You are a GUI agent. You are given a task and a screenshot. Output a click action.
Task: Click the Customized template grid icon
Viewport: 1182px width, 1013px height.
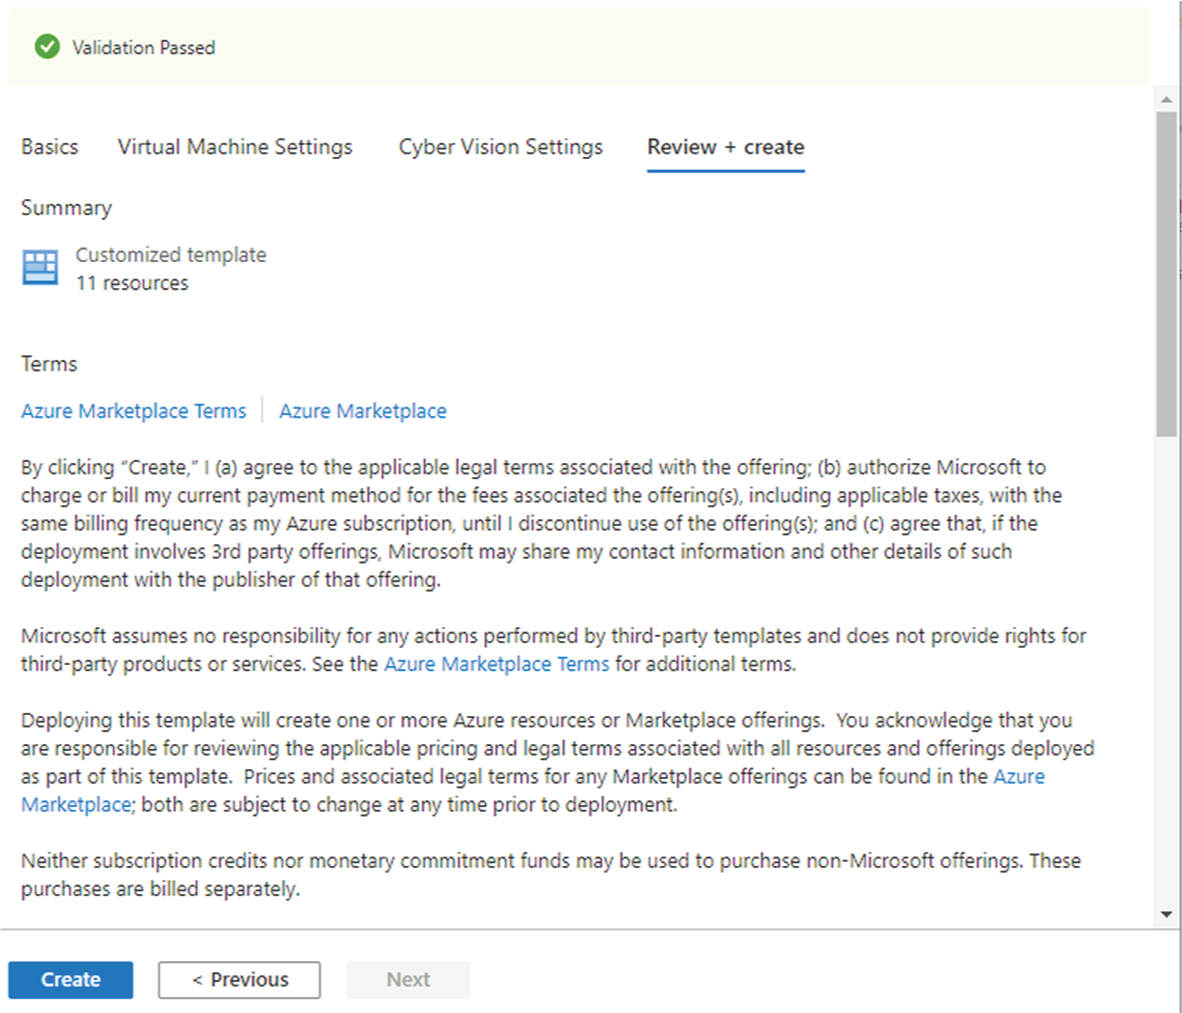point(40,268)
